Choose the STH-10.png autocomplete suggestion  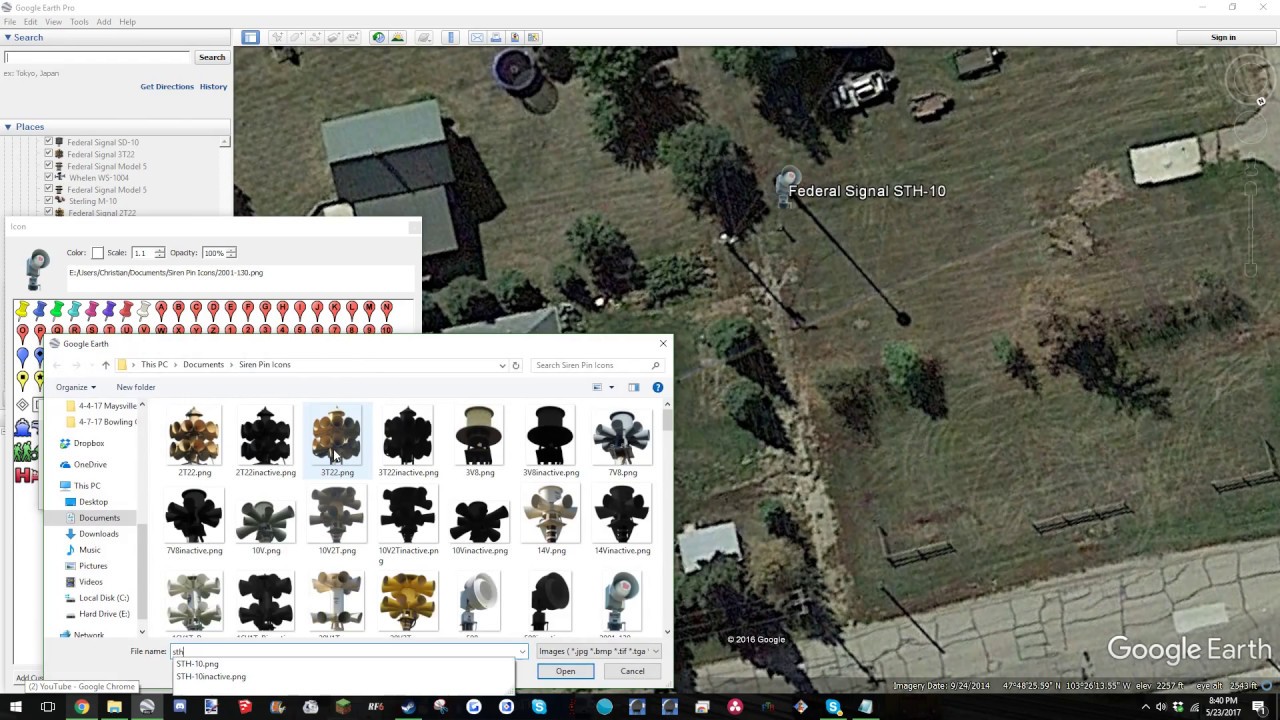point(197,664)
